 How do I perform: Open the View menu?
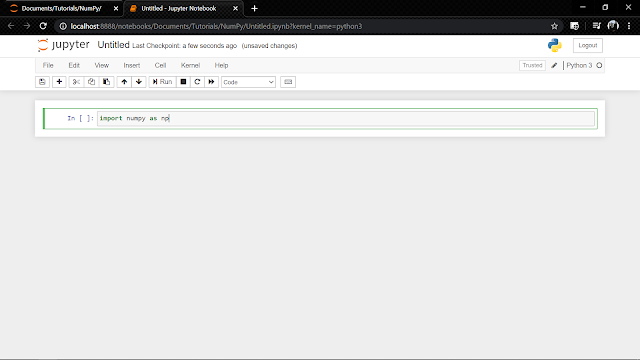point(102,65)
